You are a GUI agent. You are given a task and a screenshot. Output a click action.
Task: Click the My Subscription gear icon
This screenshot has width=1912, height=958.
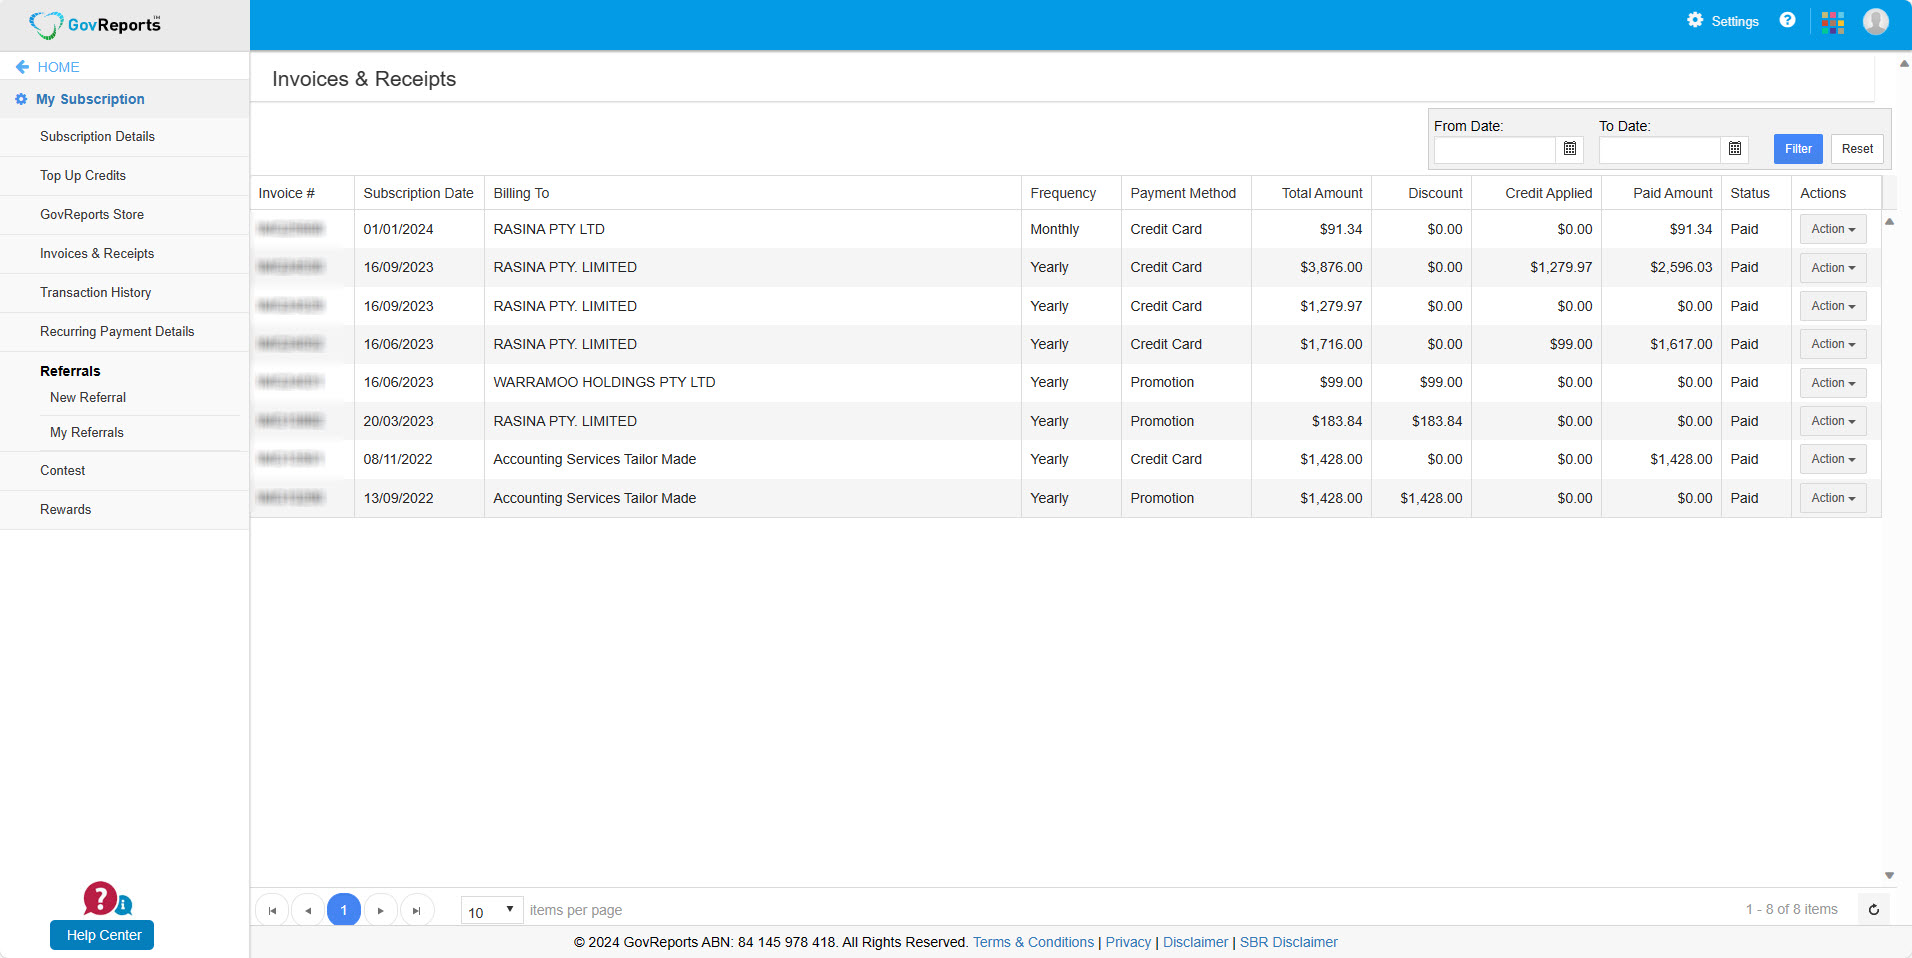tap(21, 99)
